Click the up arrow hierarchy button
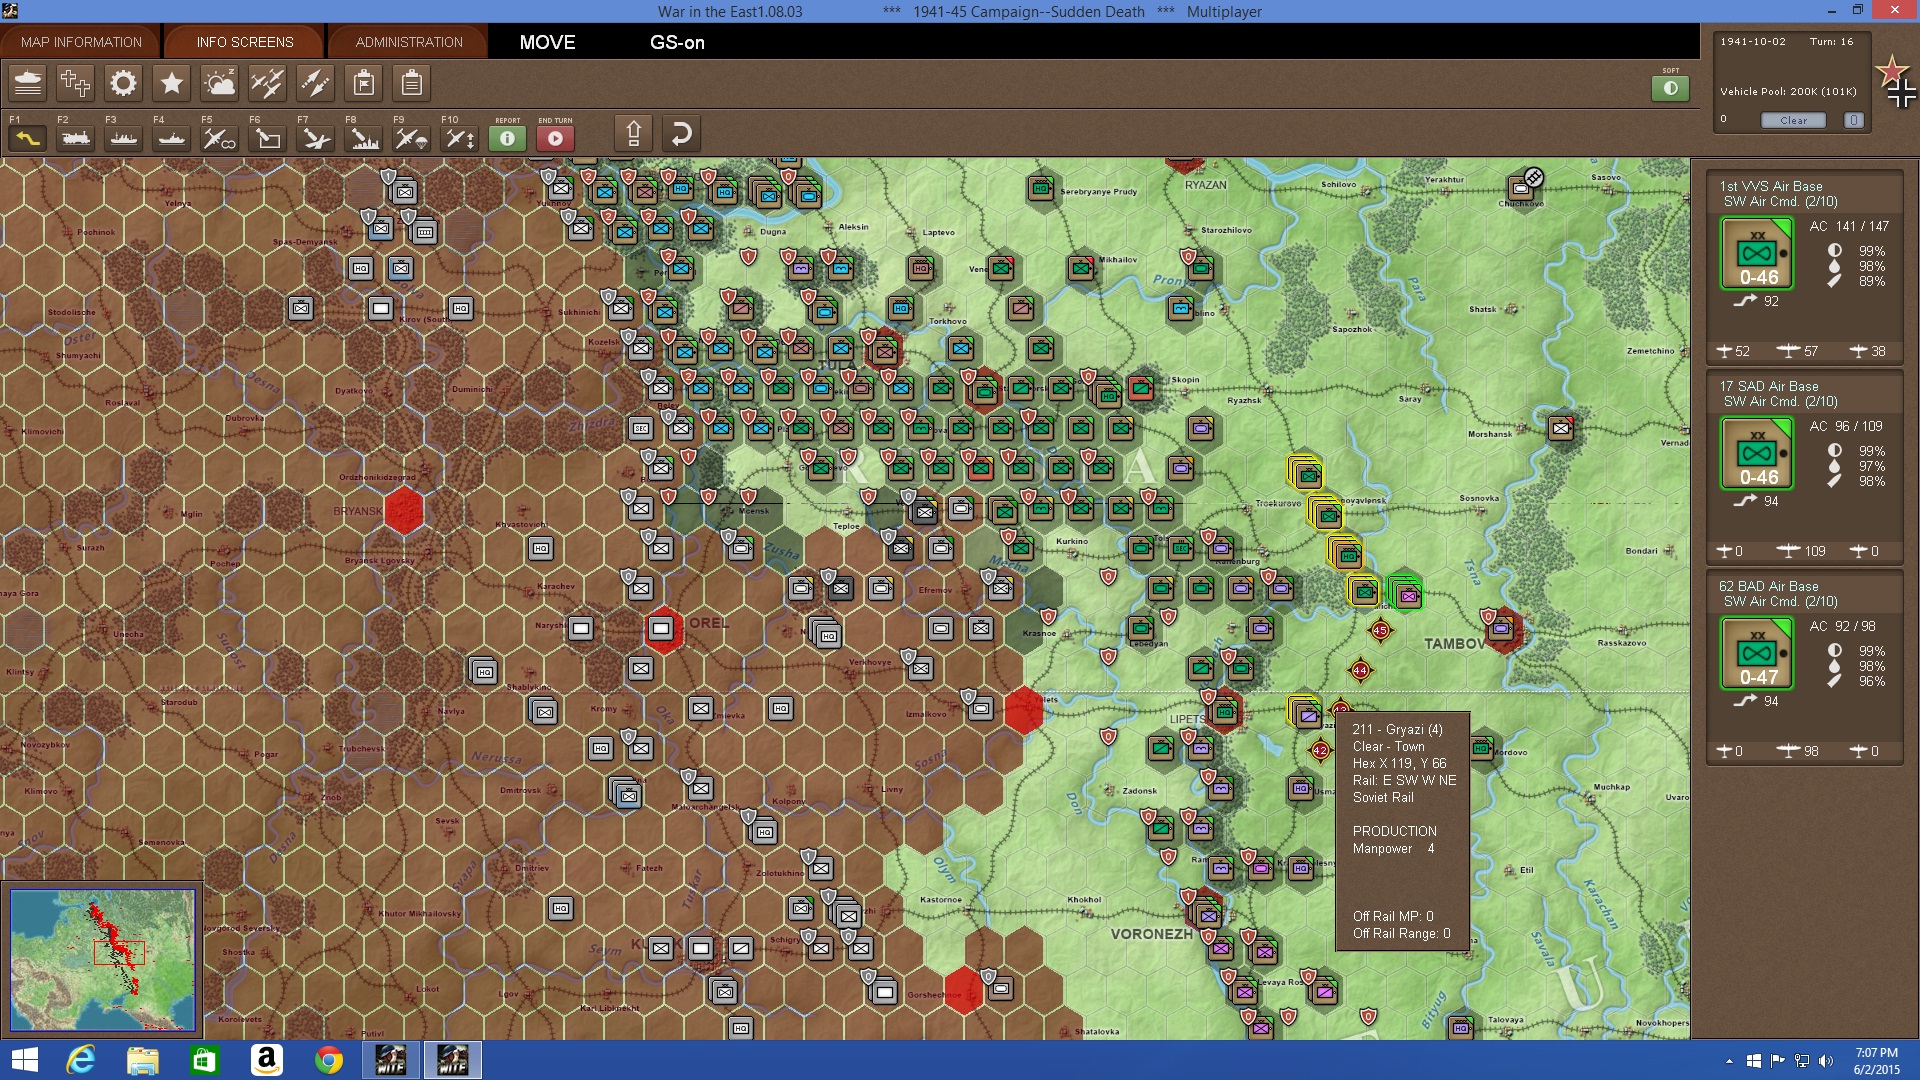This screenshot has height=1080, width=1920. tap(633, 133)
